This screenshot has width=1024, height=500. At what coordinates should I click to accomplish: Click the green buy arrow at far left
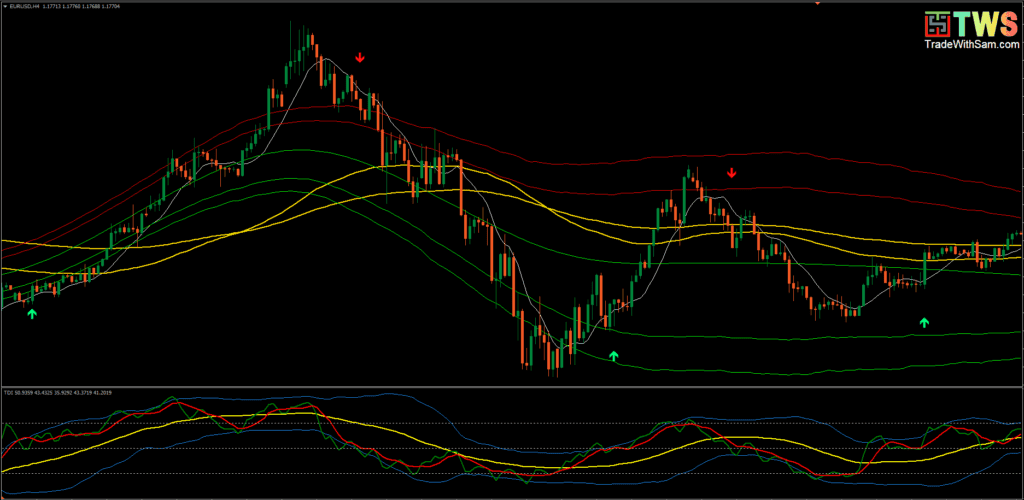click(x=31, y=314)
